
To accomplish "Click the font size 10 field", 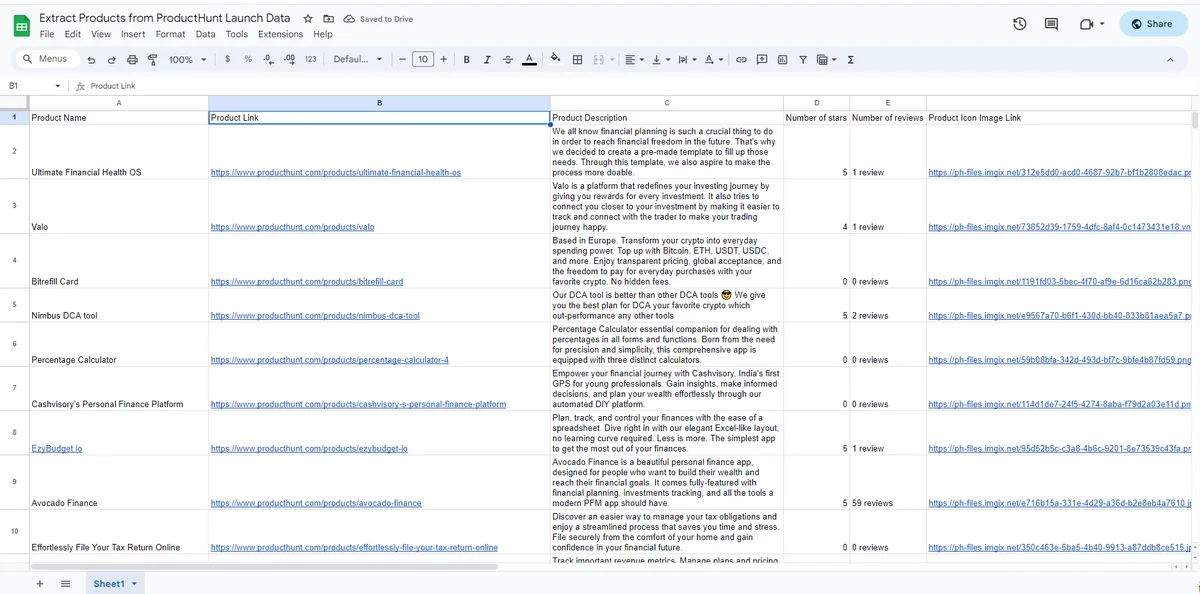I will [423, 60].
